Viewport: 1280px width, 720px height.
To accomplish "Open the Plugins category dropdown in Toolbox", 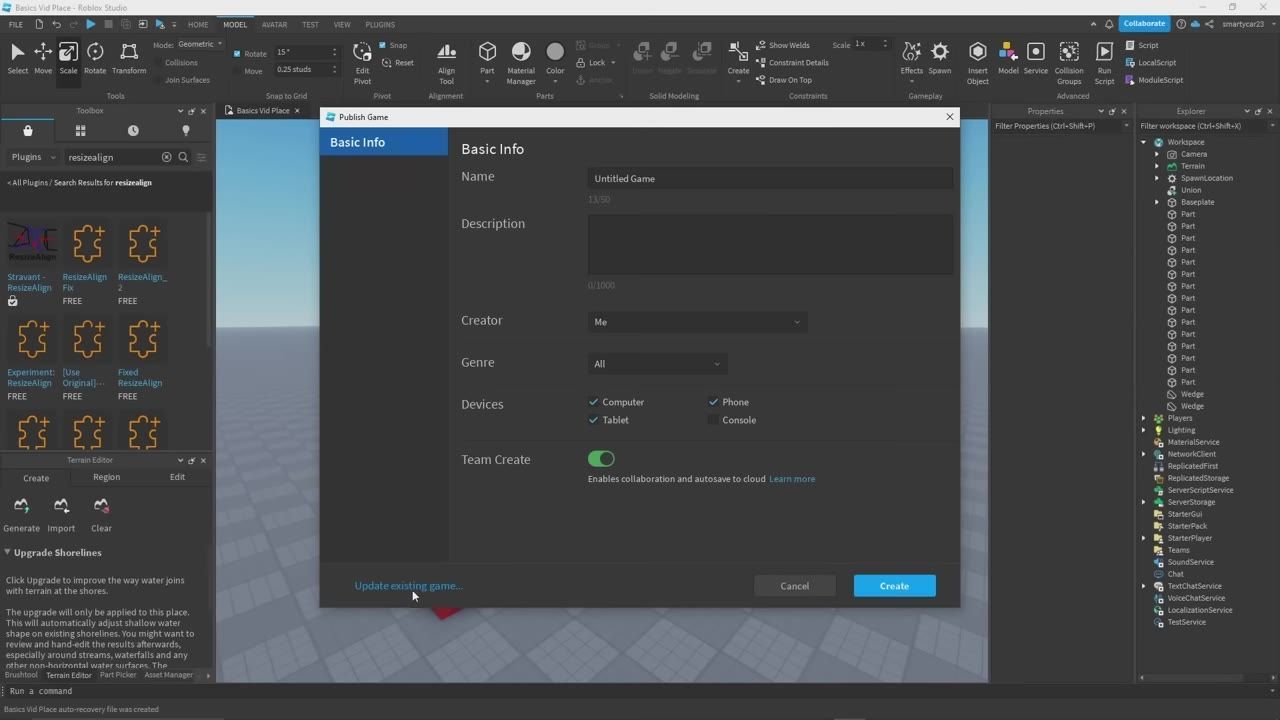I will 33,157.
